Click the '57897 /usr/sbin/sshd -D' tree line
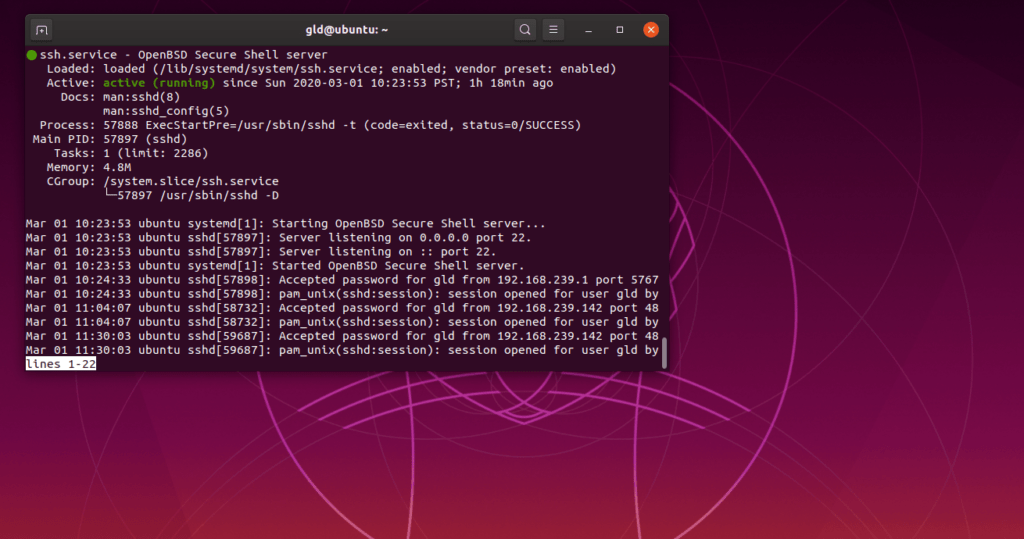The image size is (1024, 539). click(x=191, y=195)
